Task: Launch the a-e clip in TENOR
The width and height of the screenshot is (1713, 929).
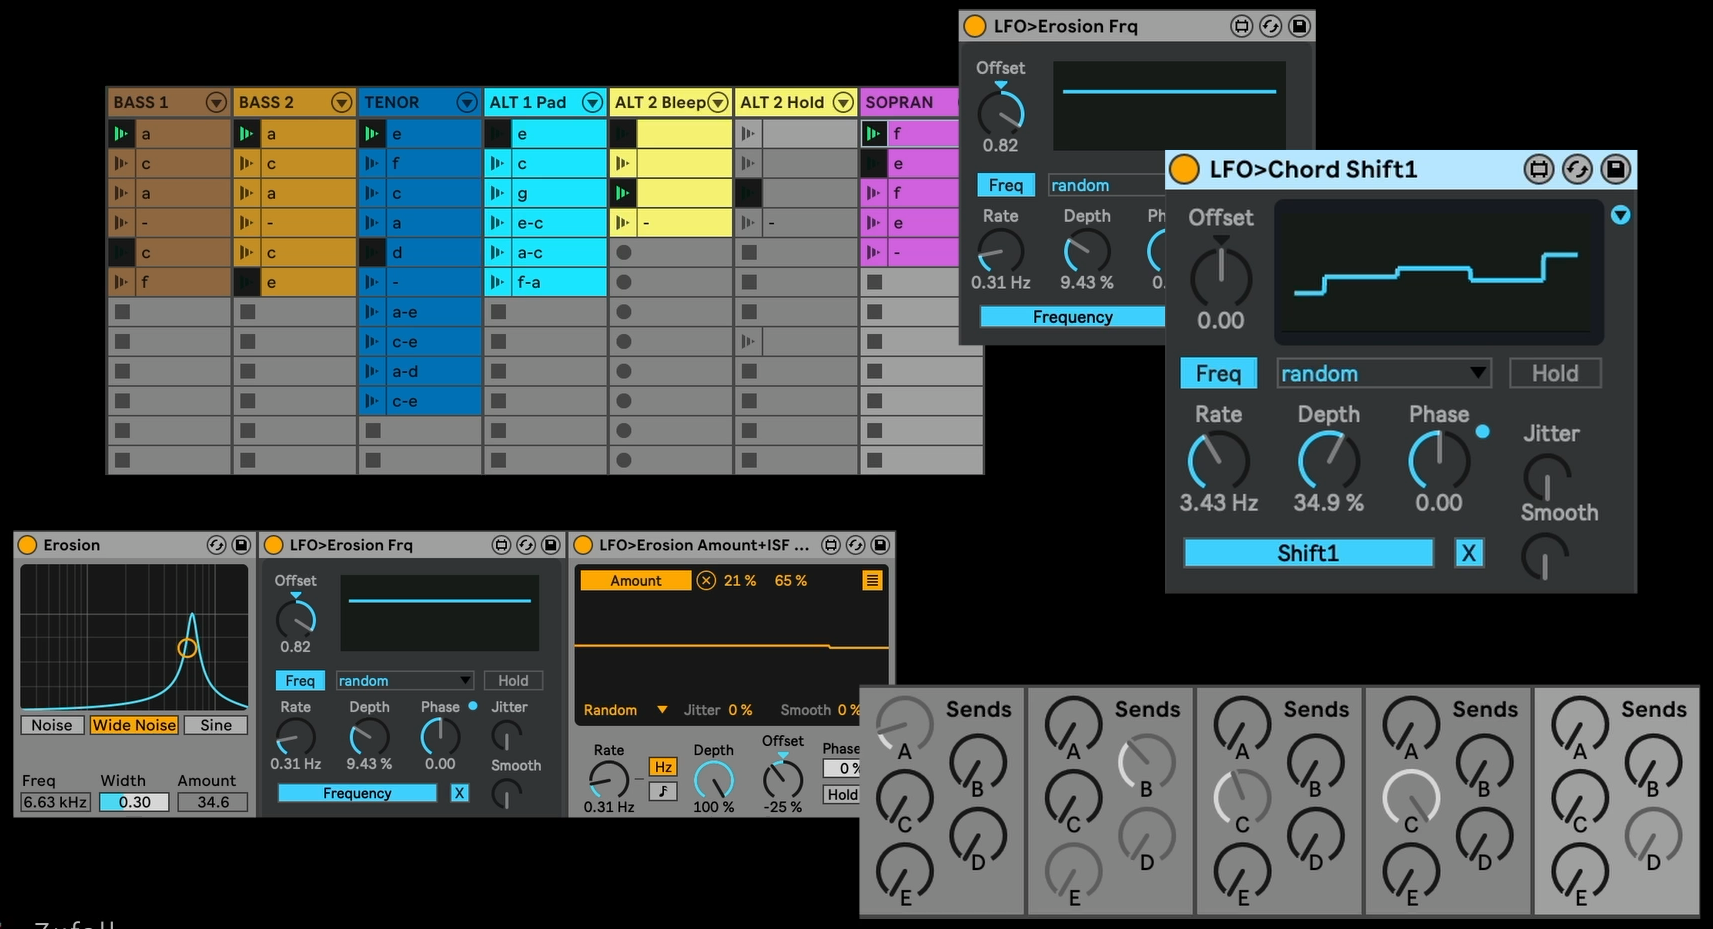Action: click(x=371, y=312)
